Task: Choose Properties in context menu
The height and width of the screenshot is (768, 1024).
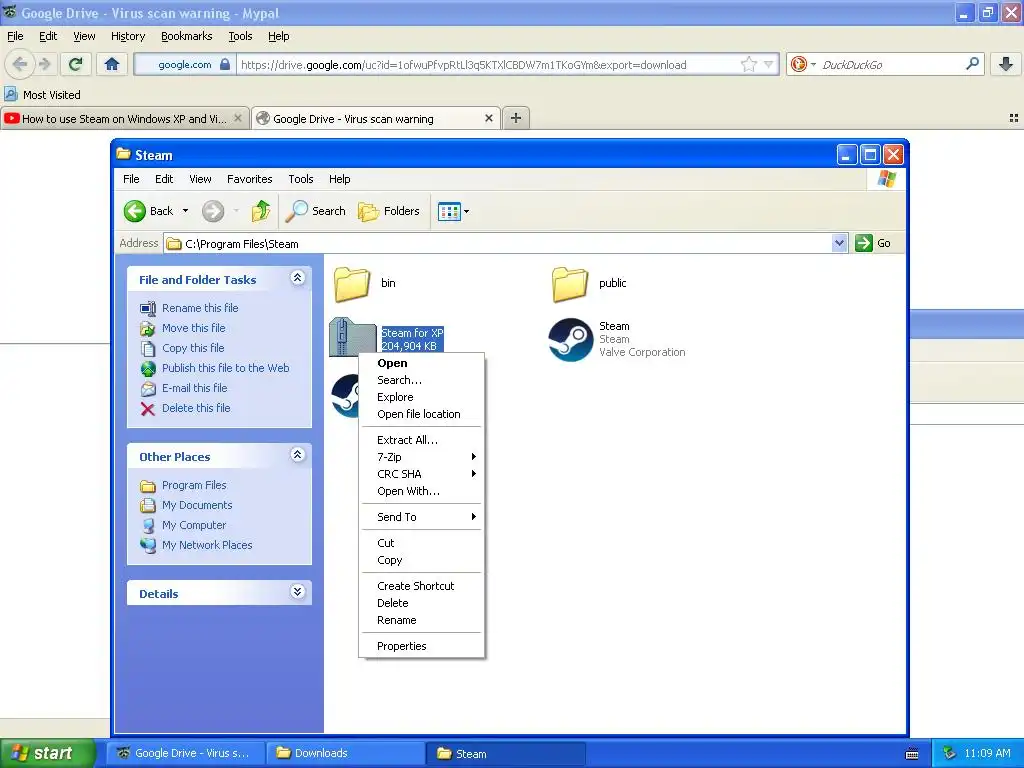Action: [x=422, y=647]
